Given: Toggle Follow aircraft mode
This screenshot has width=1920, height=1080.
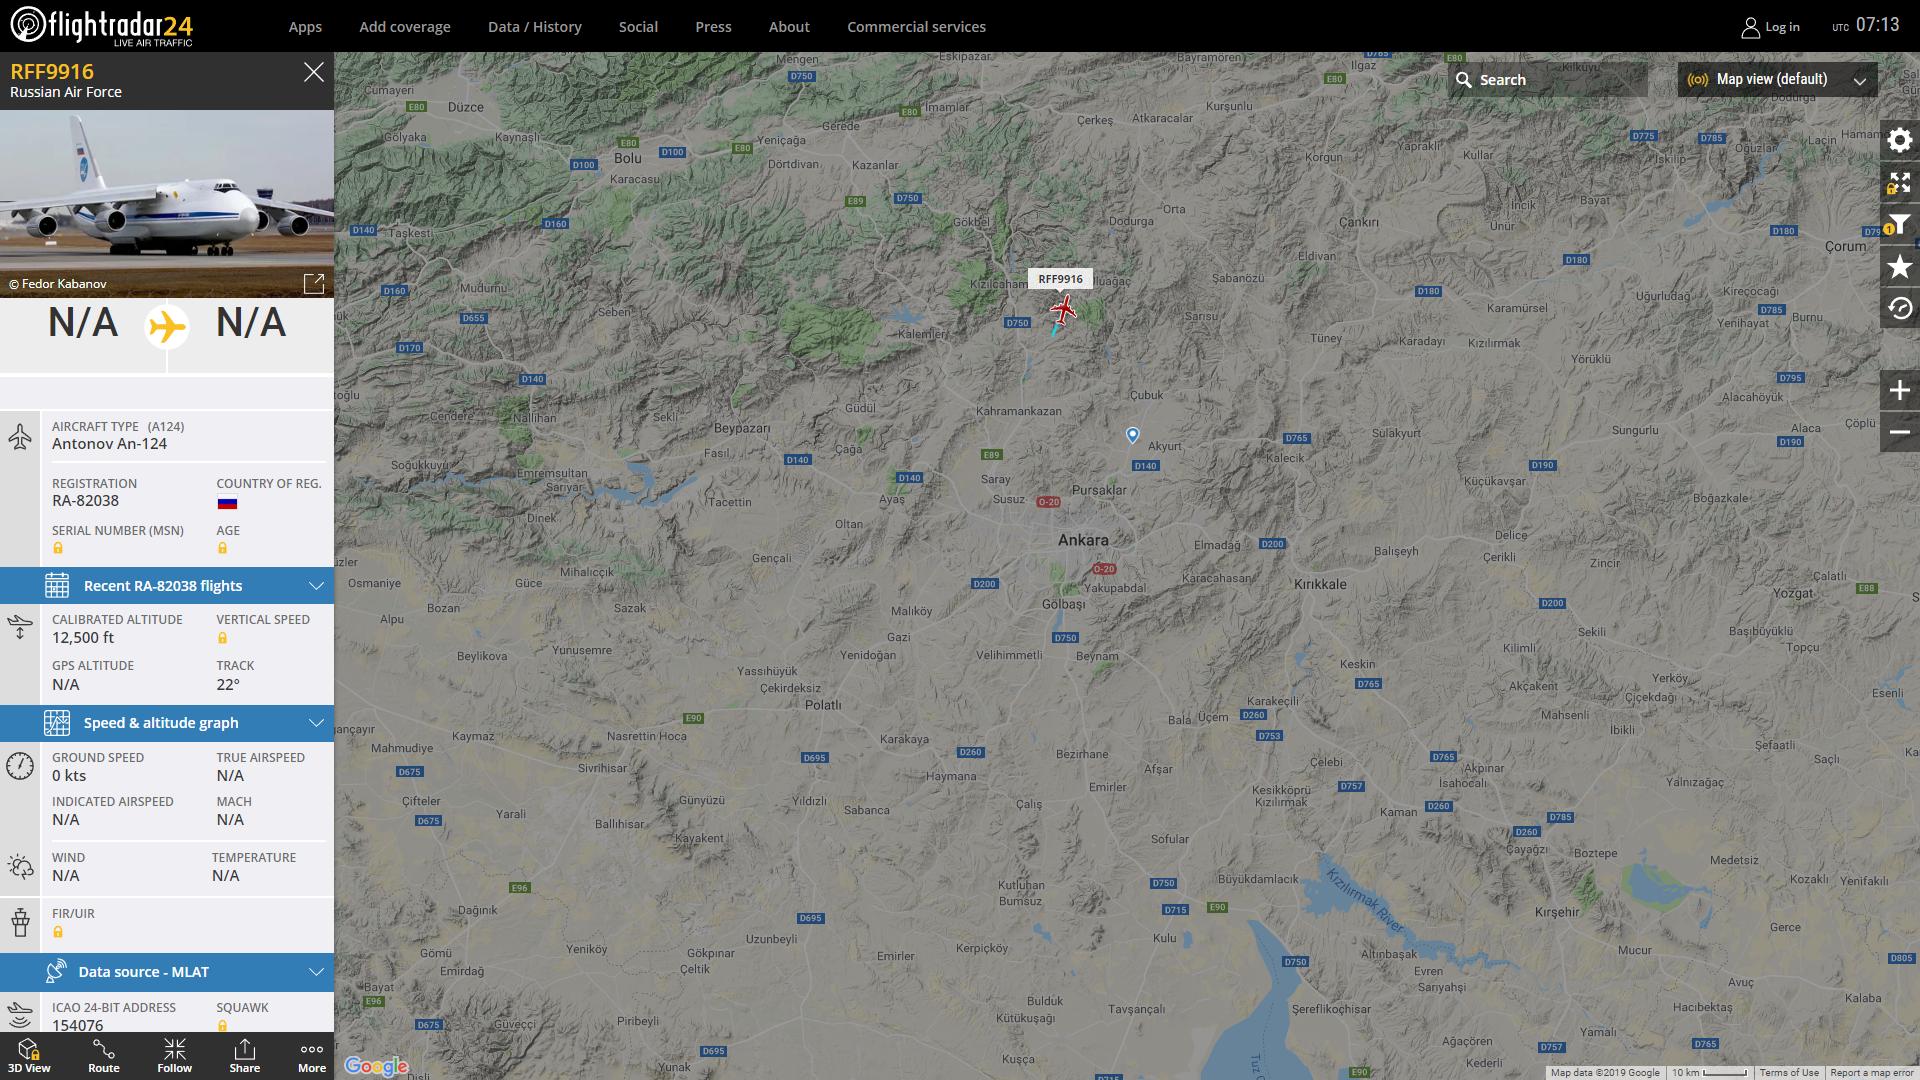Looking at the screenshot, I should tap(174, 1056).
